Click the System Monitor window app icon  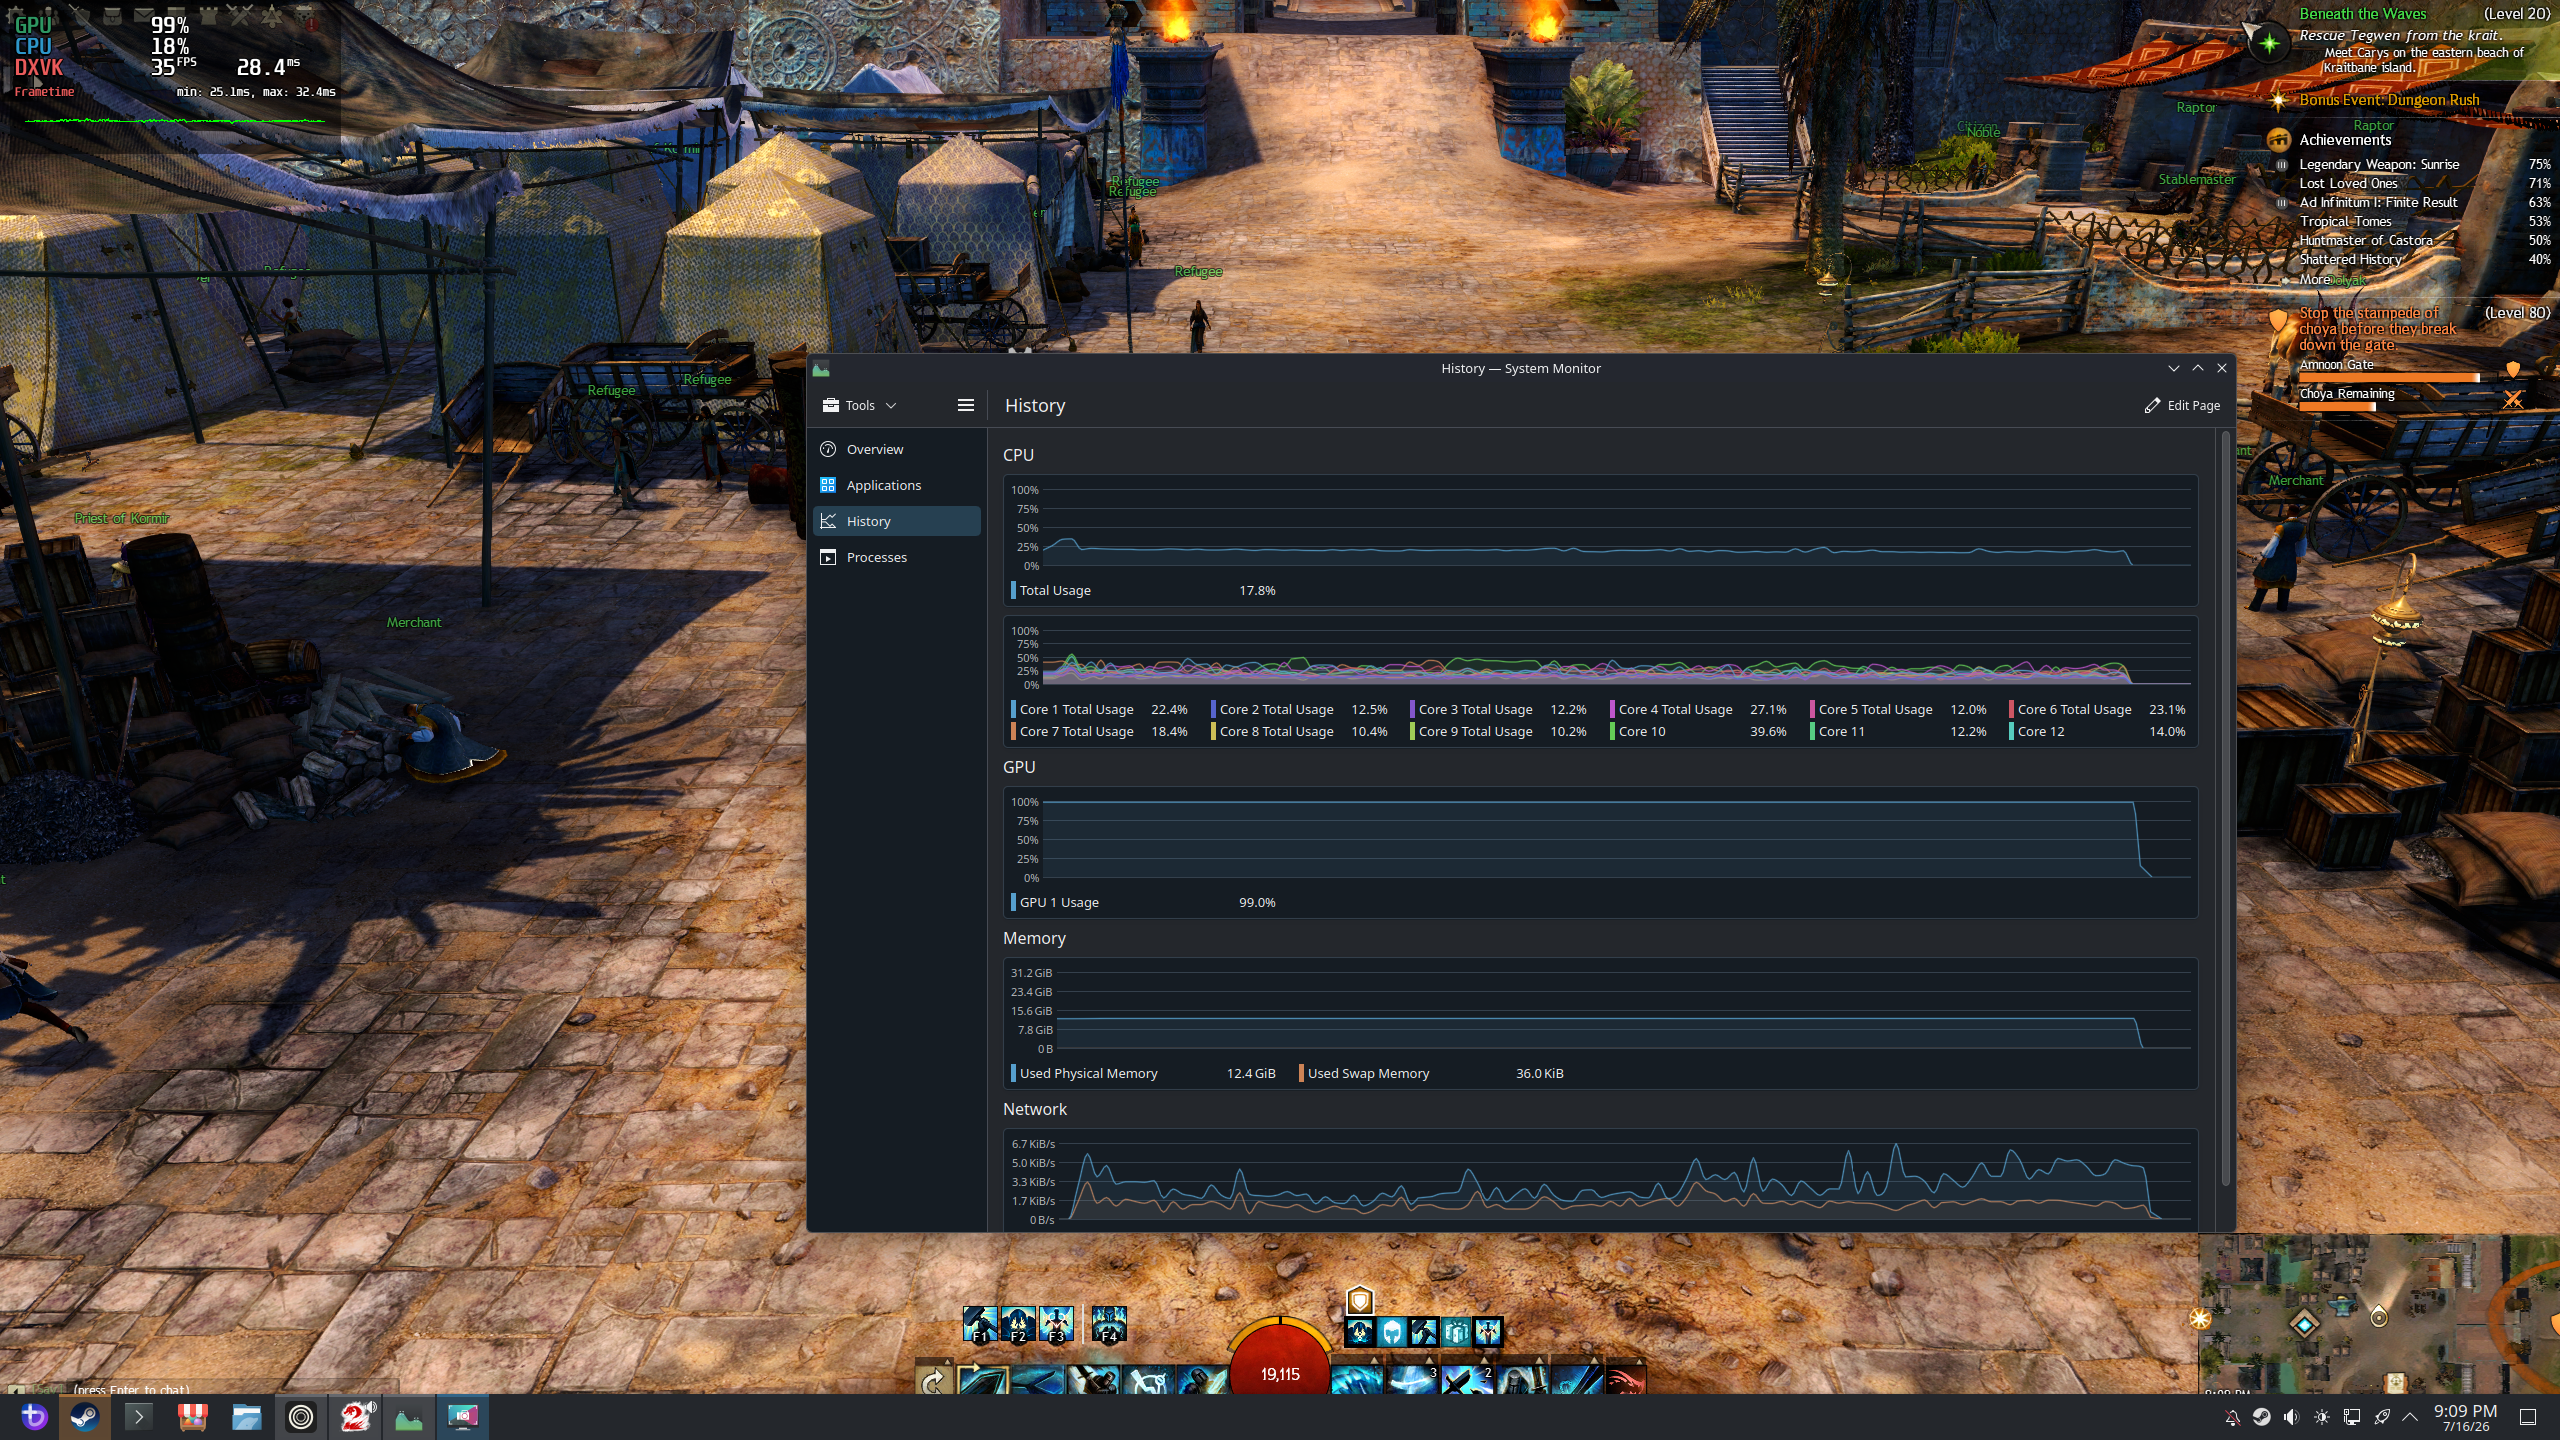pyautogui.click(x=821, y=369)
